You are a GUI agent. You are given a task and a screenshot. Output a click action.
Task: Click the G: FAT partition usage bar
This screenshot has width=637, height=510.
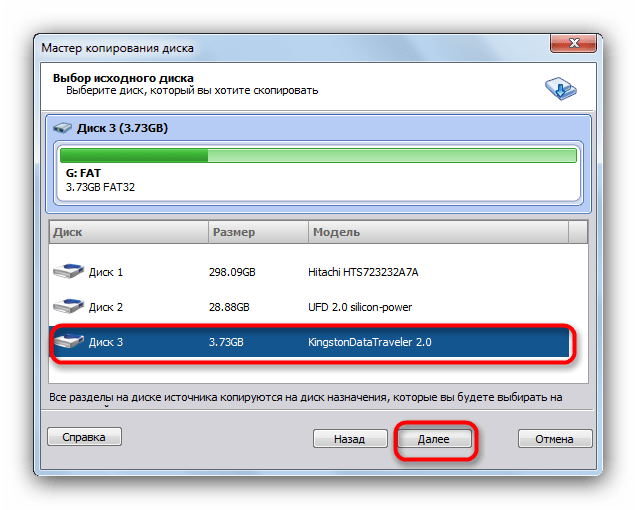pos(318,155)
